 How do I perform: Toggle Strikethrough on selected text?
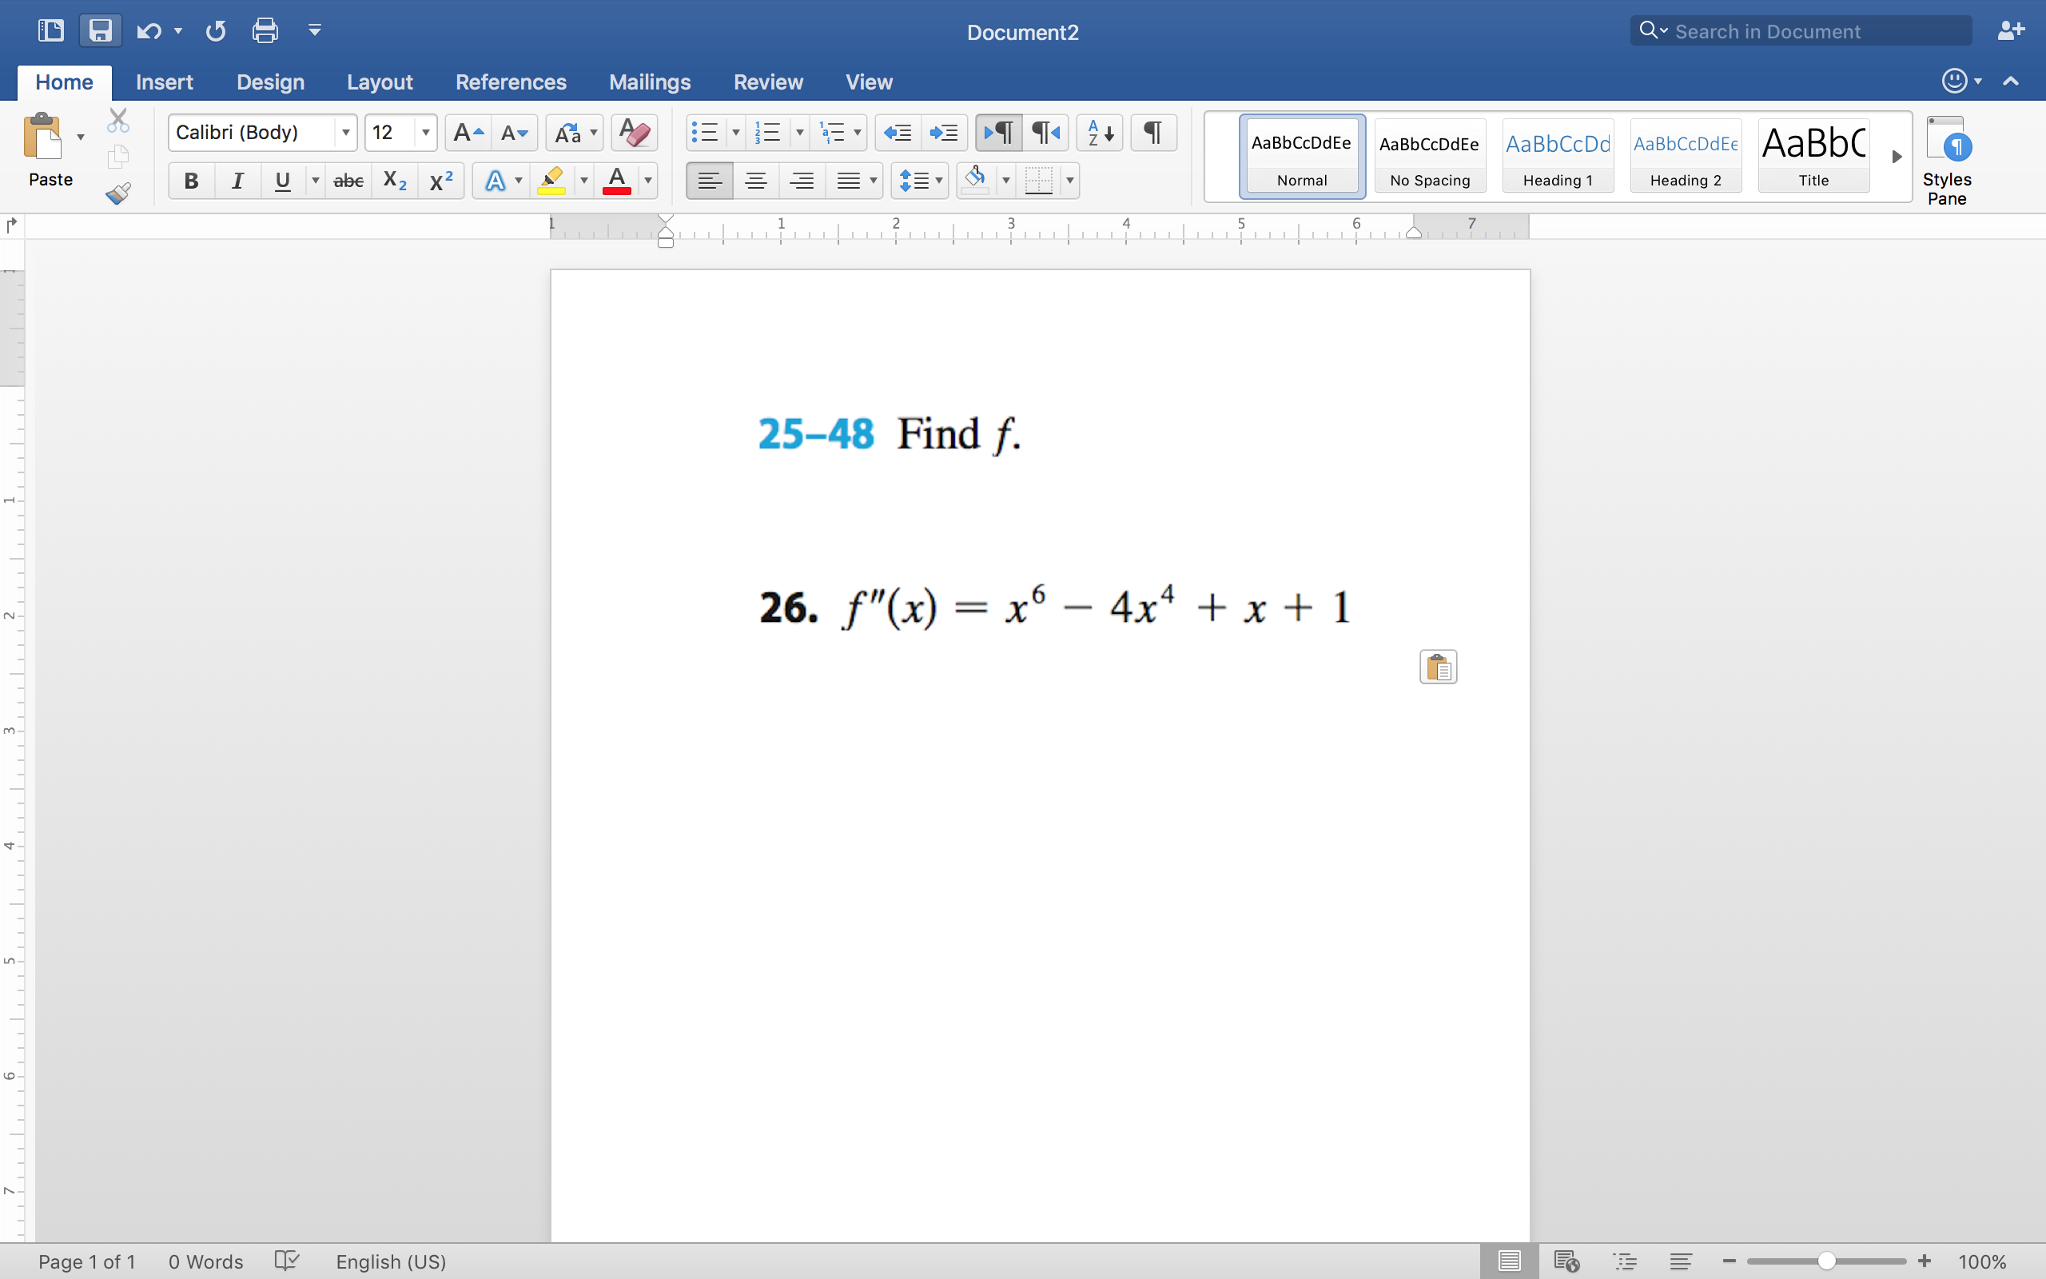[x=347, y=180]
